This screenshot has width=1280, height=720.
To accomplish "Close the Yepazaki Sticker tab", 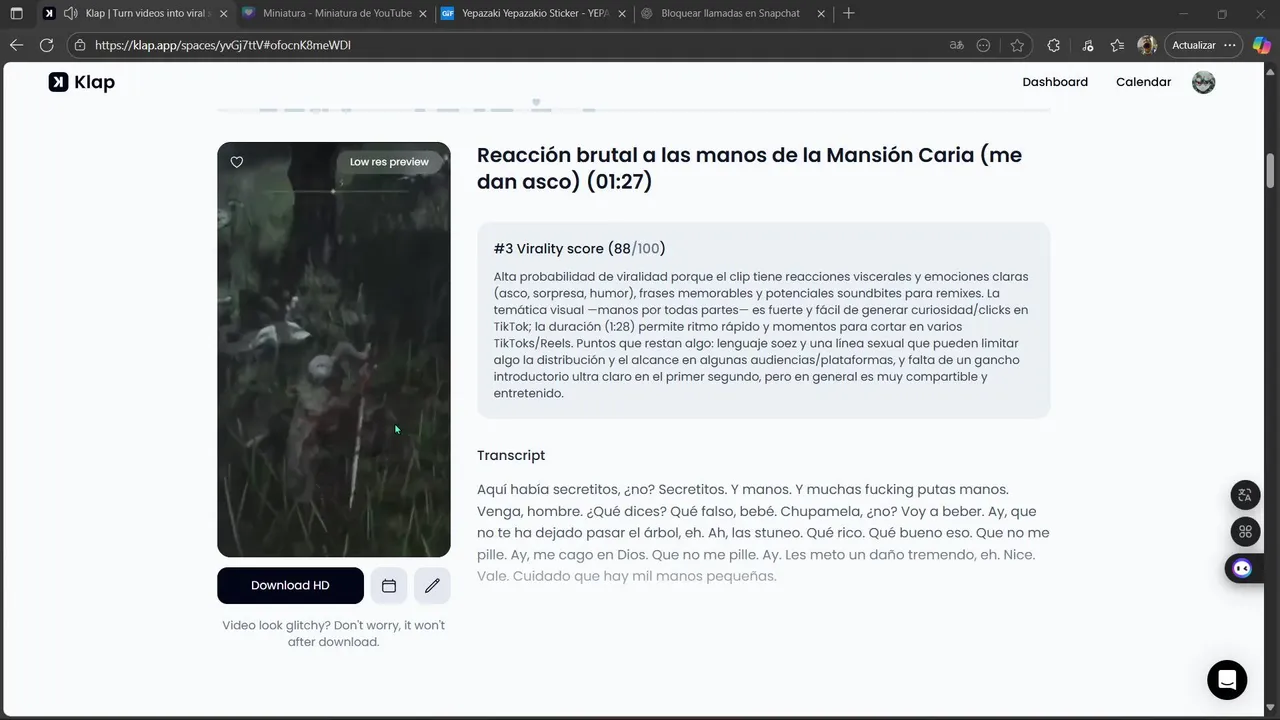I will [x=622, y=13].
